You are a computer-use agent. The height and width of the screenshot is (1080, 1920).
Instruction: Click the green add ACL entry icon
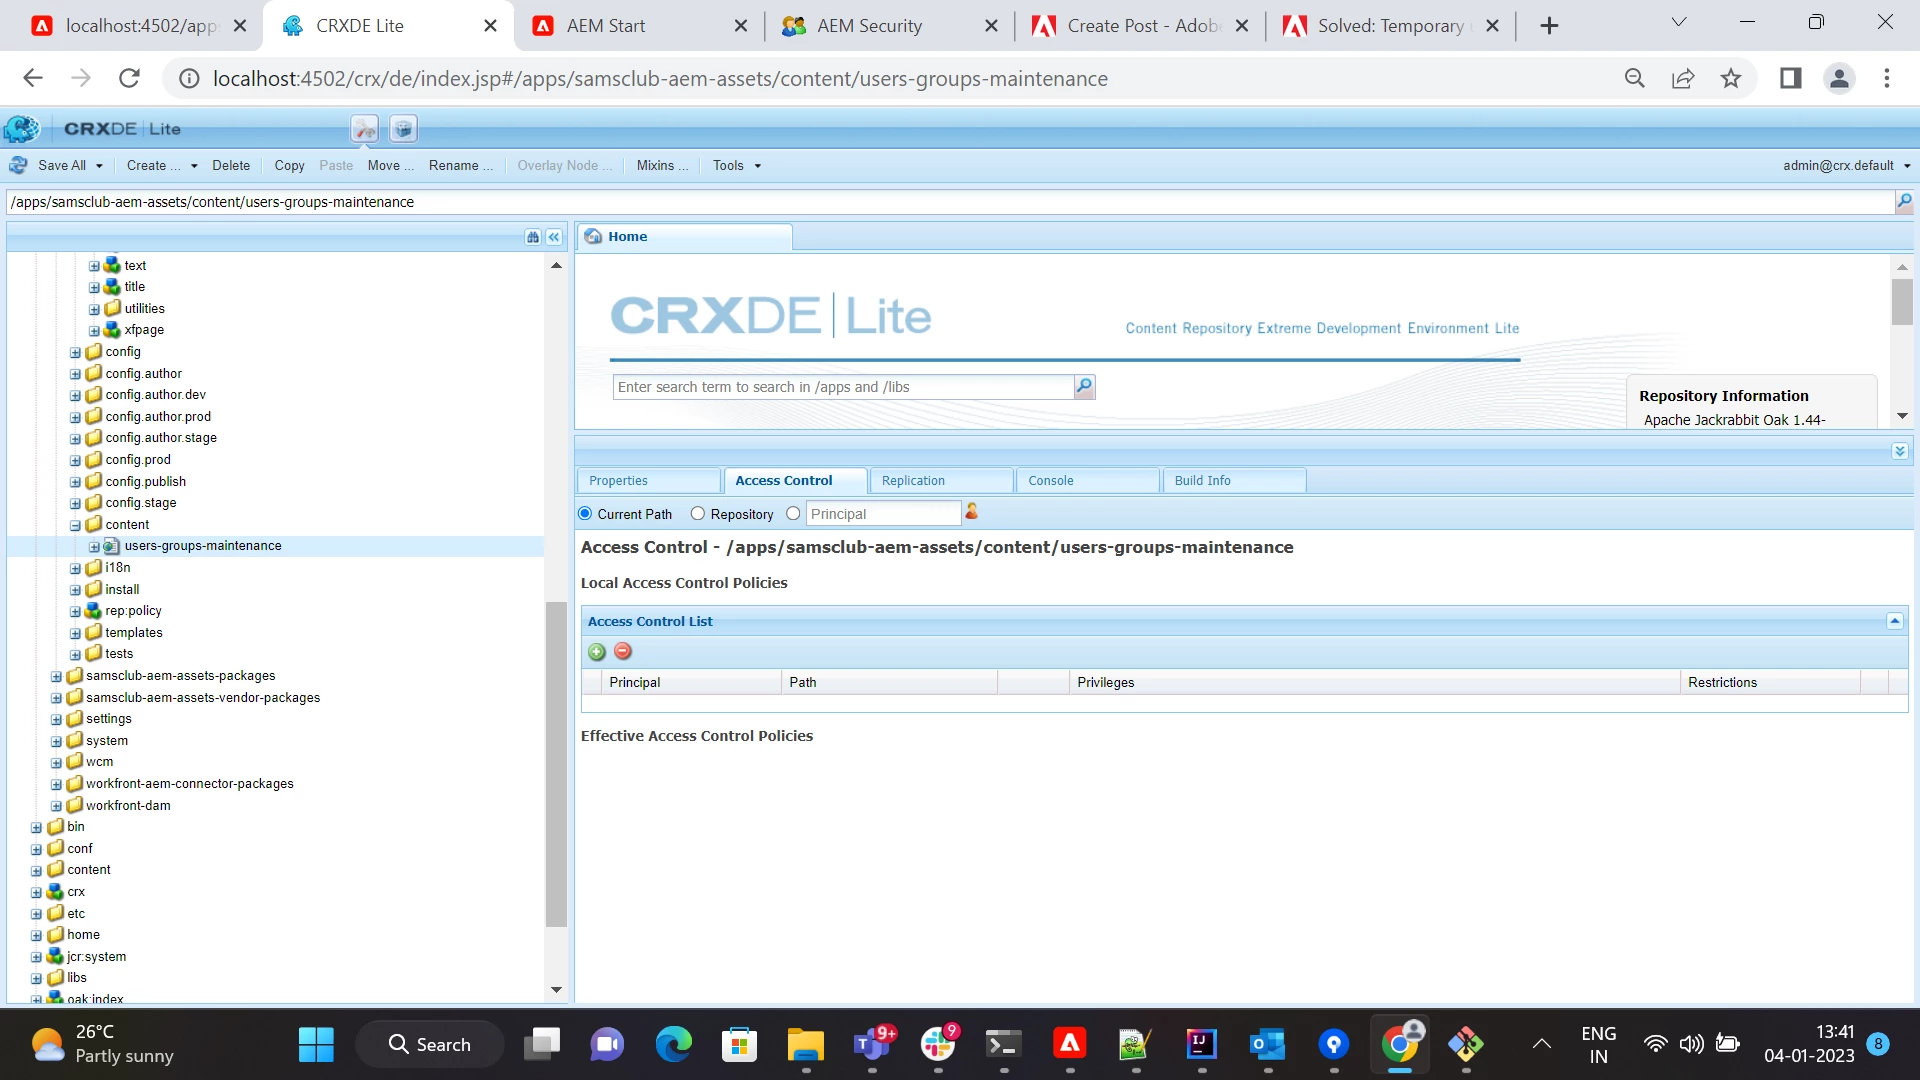pyautogui.click(x=597, y=652)
